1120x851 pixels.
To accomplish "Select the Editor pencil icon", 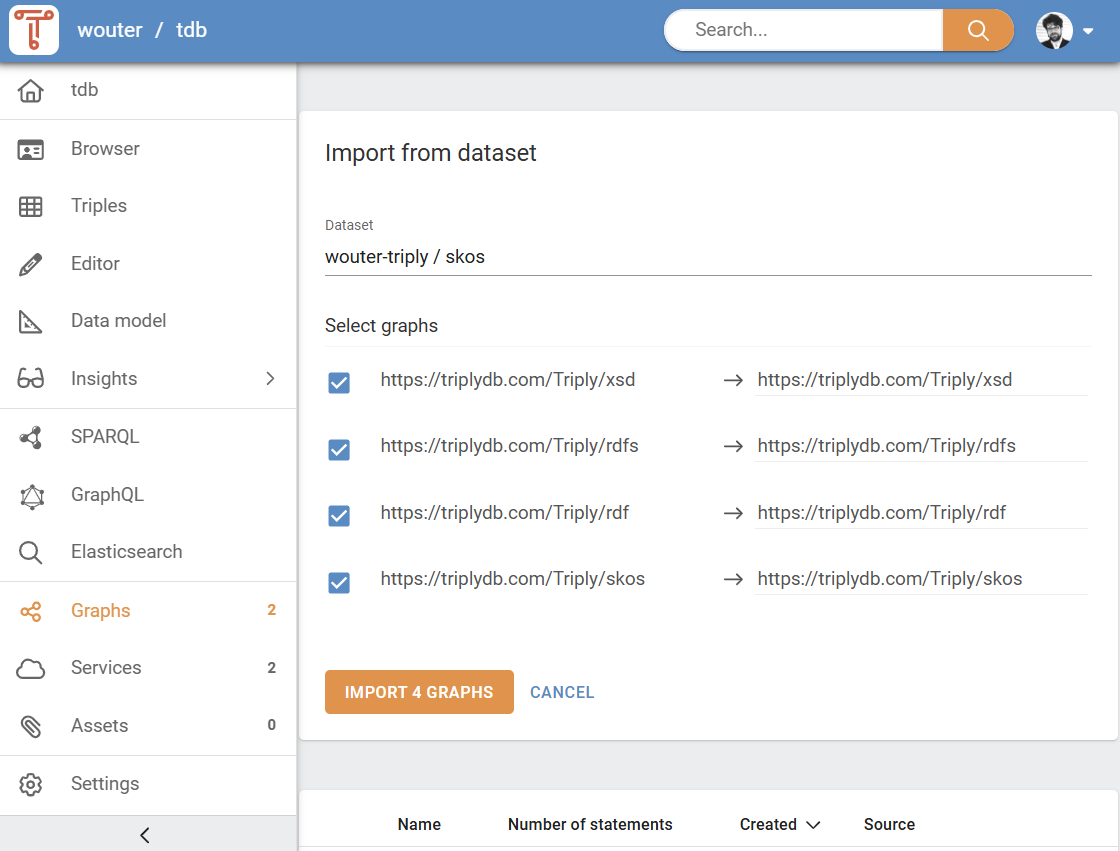I will point(31,264).
